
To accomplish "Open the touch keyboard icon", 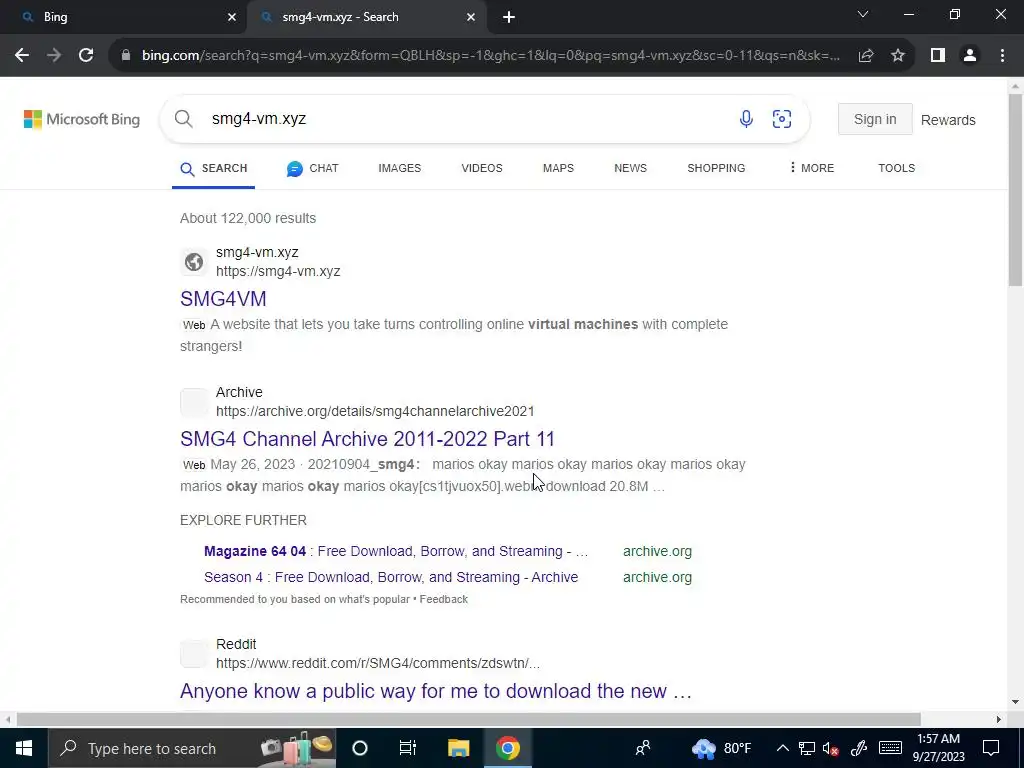I will click(890, 748).
